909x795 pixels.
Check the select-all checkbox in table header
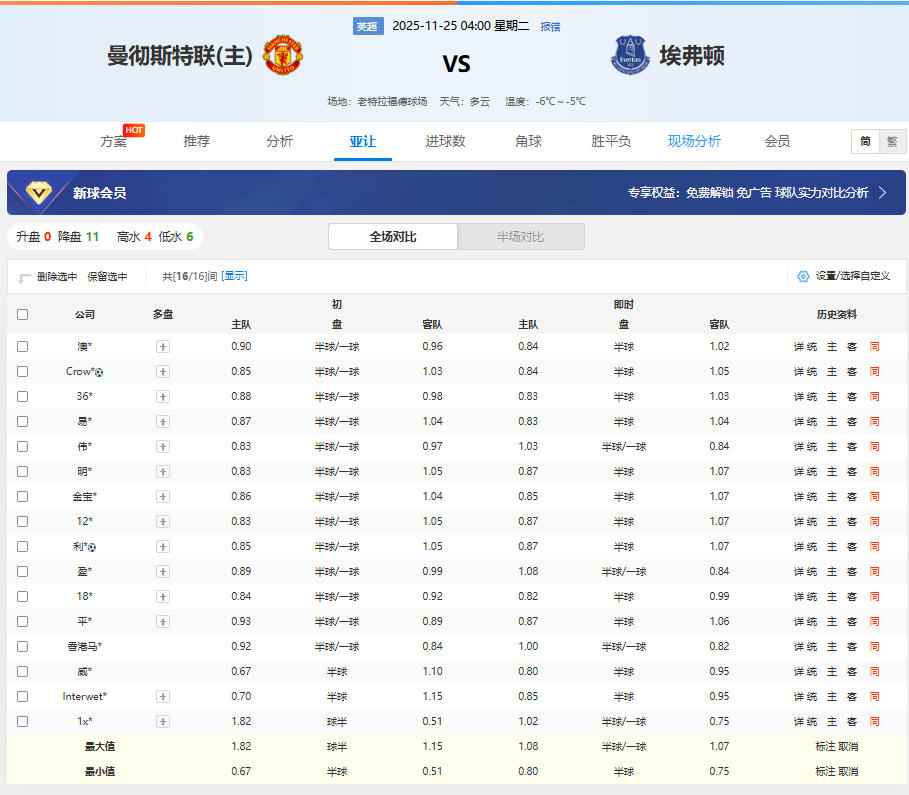[x=23, y=314]
